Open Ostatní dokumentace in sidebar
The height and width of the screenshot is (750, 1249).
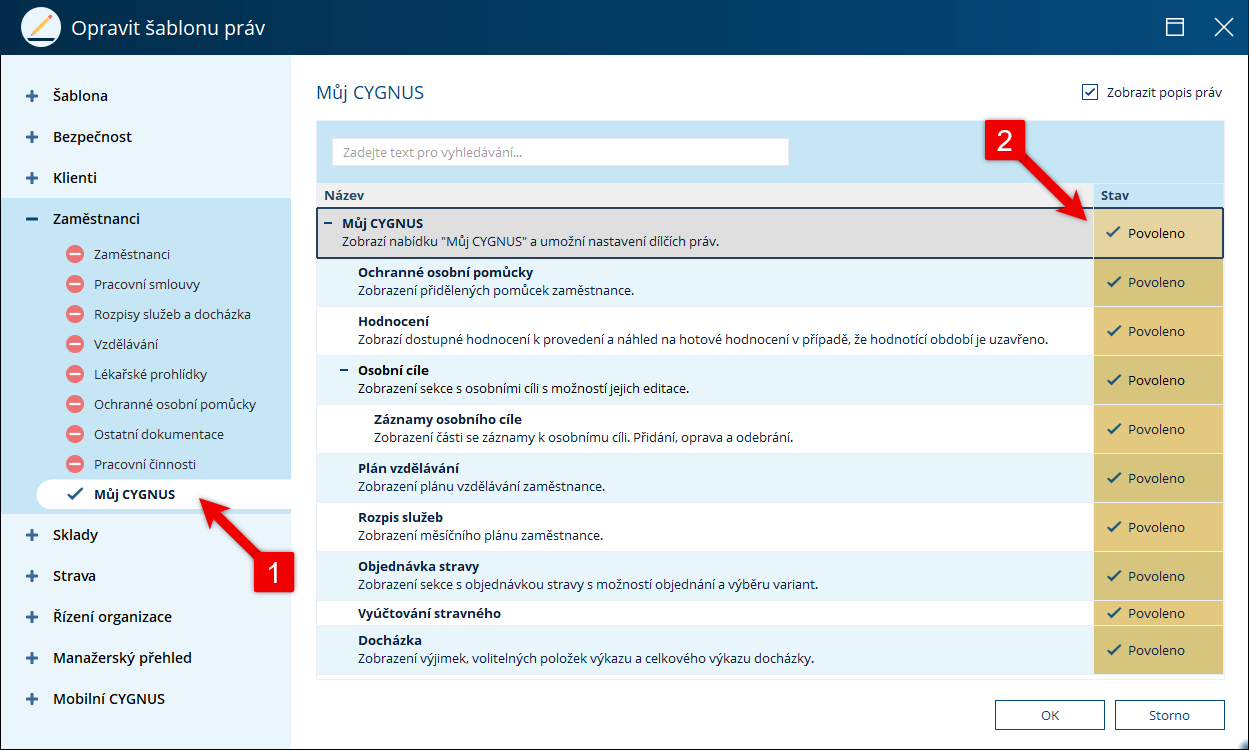click(159, 435)
